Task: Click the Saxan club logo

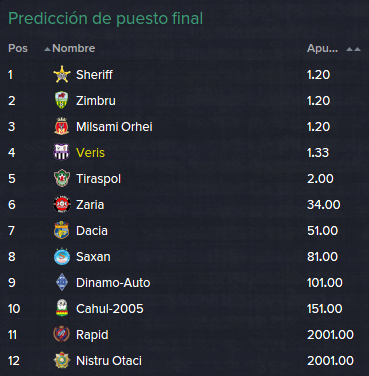Action: [x=62, y=256]
